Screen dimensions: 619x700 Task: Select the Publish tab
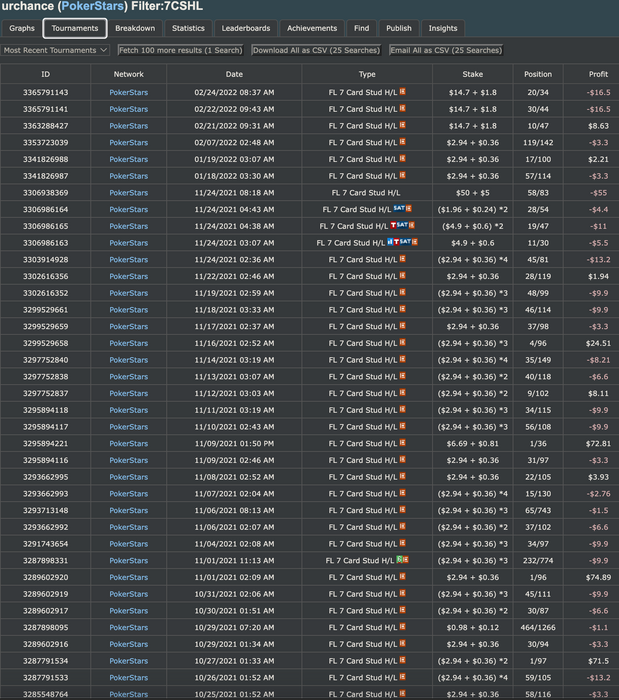[399, 28]
